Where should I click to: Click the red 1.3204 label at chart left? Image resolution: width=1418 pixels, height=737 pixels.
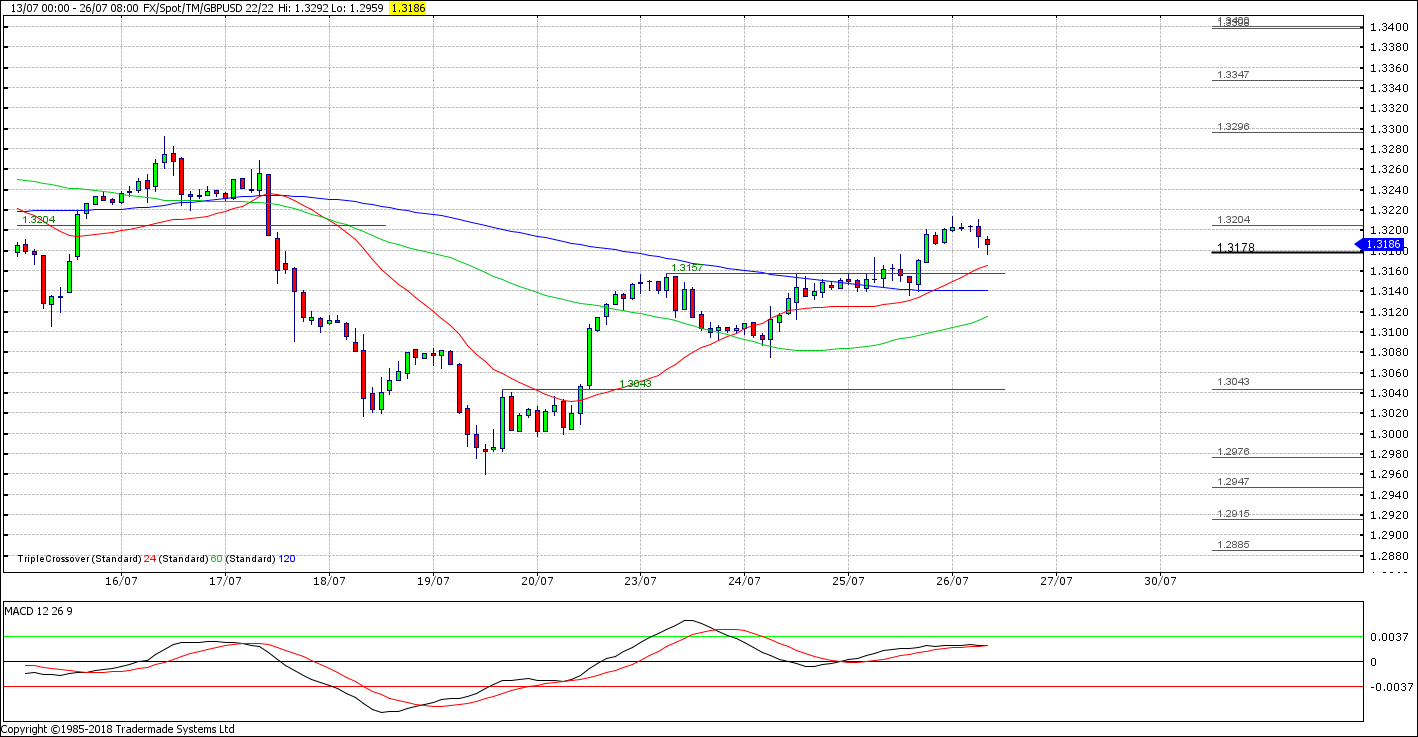click(x=39, y=219)
